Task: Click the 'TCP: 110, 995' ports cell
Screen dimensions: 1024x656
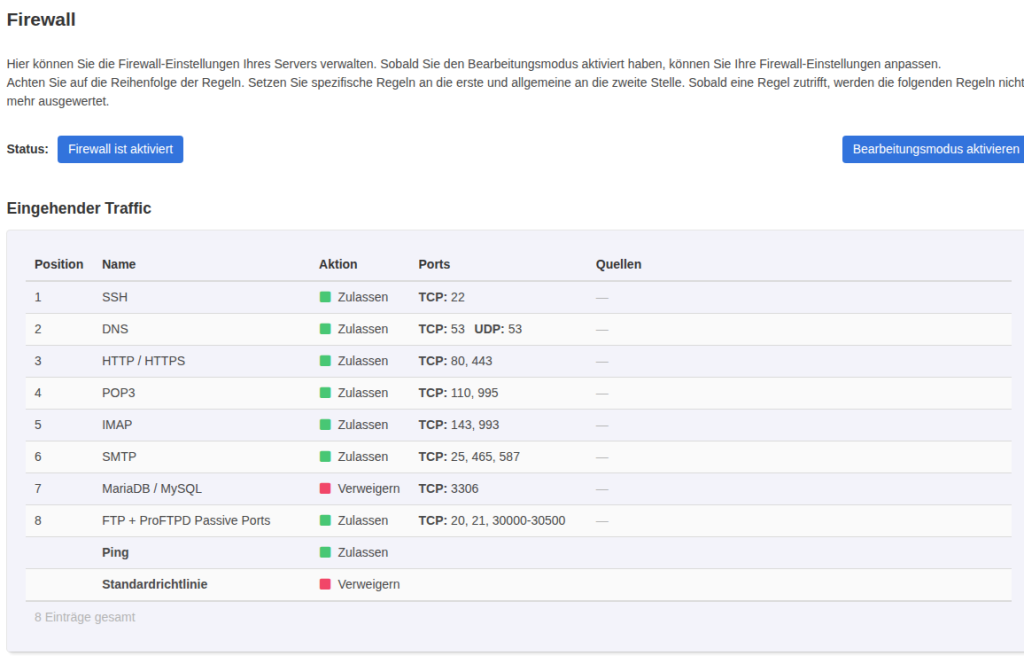Action: pyautogui.click(x=458, y=393)
